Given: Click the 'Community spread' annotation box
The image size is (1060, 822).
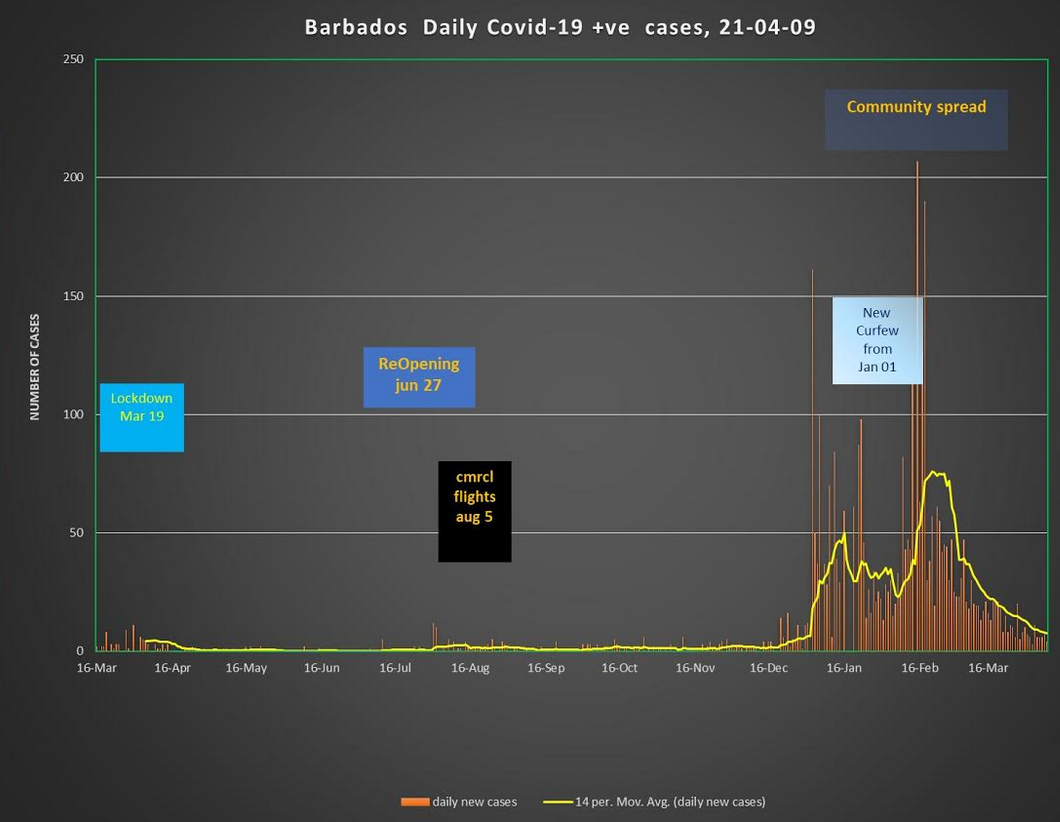Looking at the screenshot, I should click(x=915, y=117).
